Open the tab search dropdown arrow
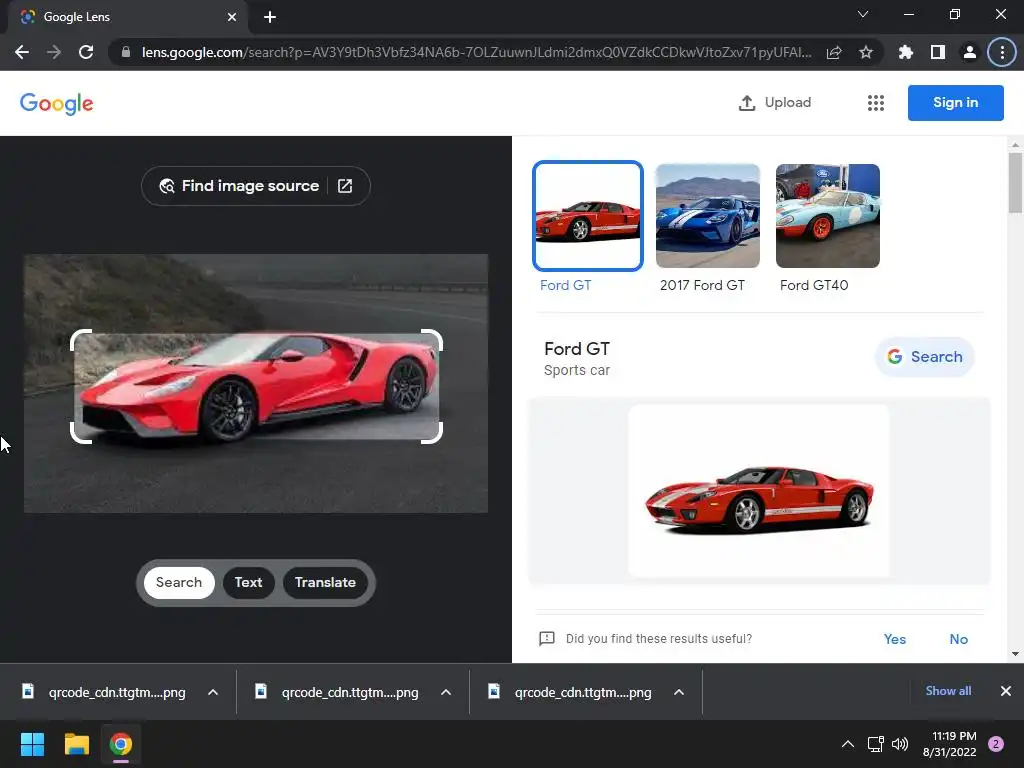The height and width of the screenshot is (768, 1024). click(863, 14)
